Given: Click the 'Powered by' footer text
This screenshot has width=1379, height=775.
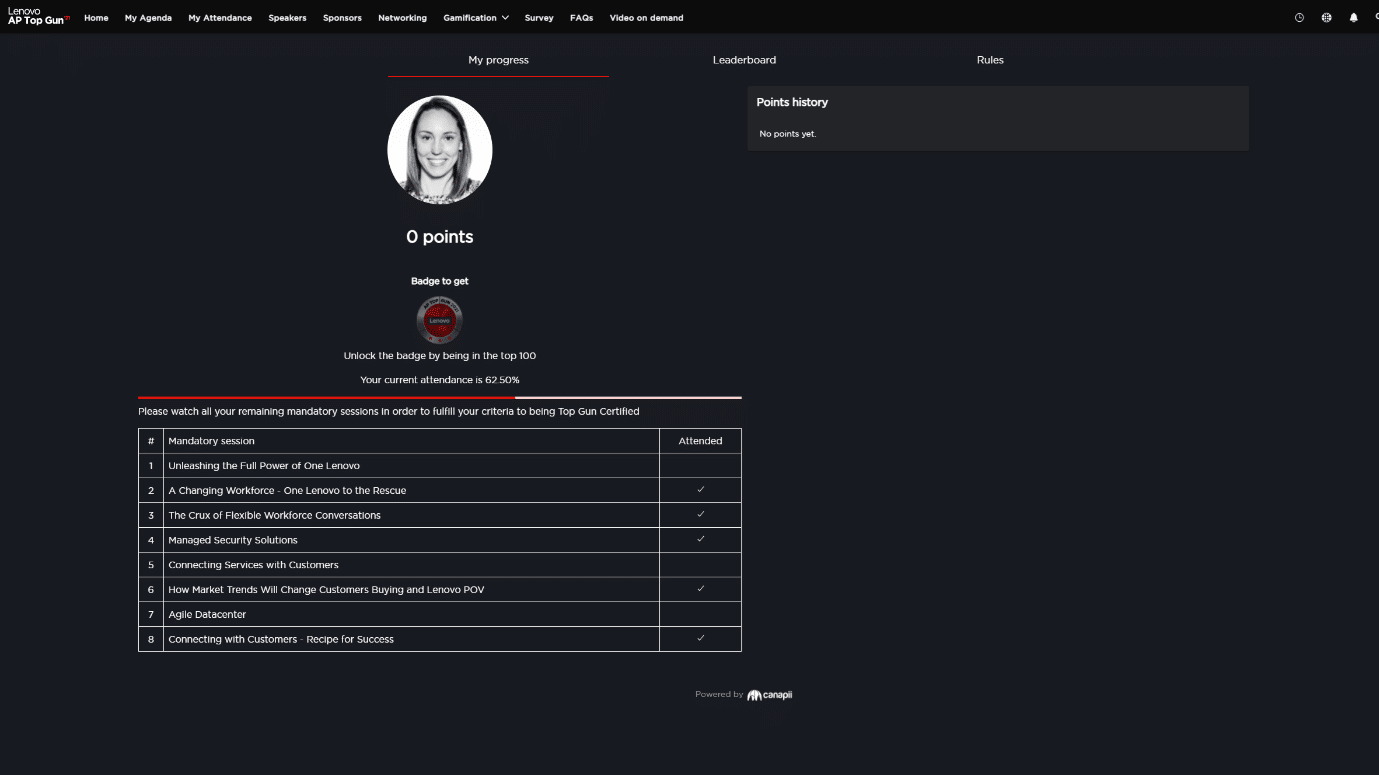Looking at the screenshot, I should click(x=719, y=695).
